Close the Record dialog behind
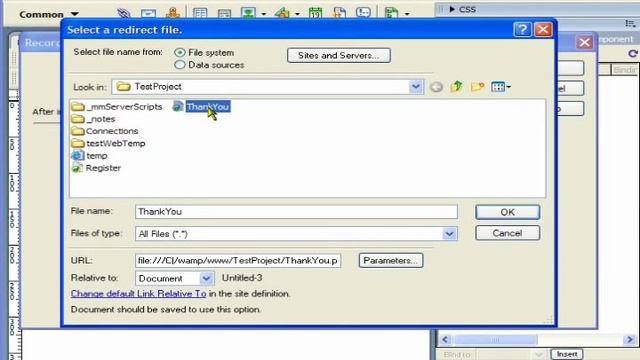 point(584,42)
